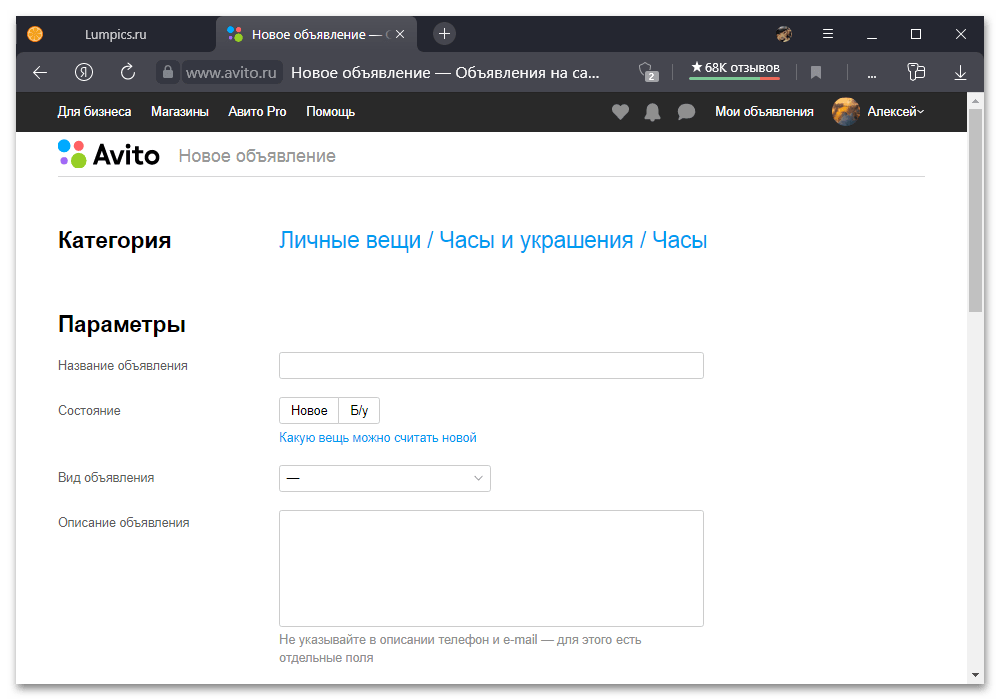Click the favorites heart icon
This screenshot has height=700, width=1000.
[620, 112]
